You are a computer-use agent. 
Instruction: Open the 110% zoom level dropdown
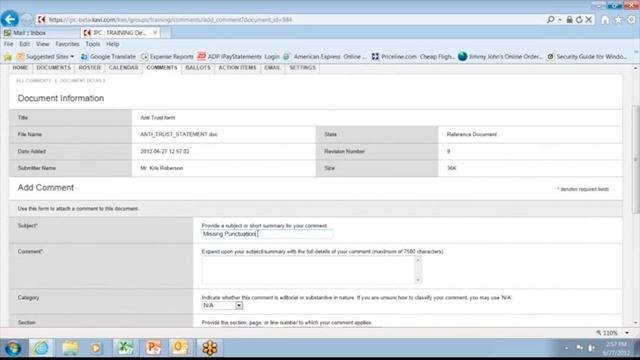(x=627, y=333)
